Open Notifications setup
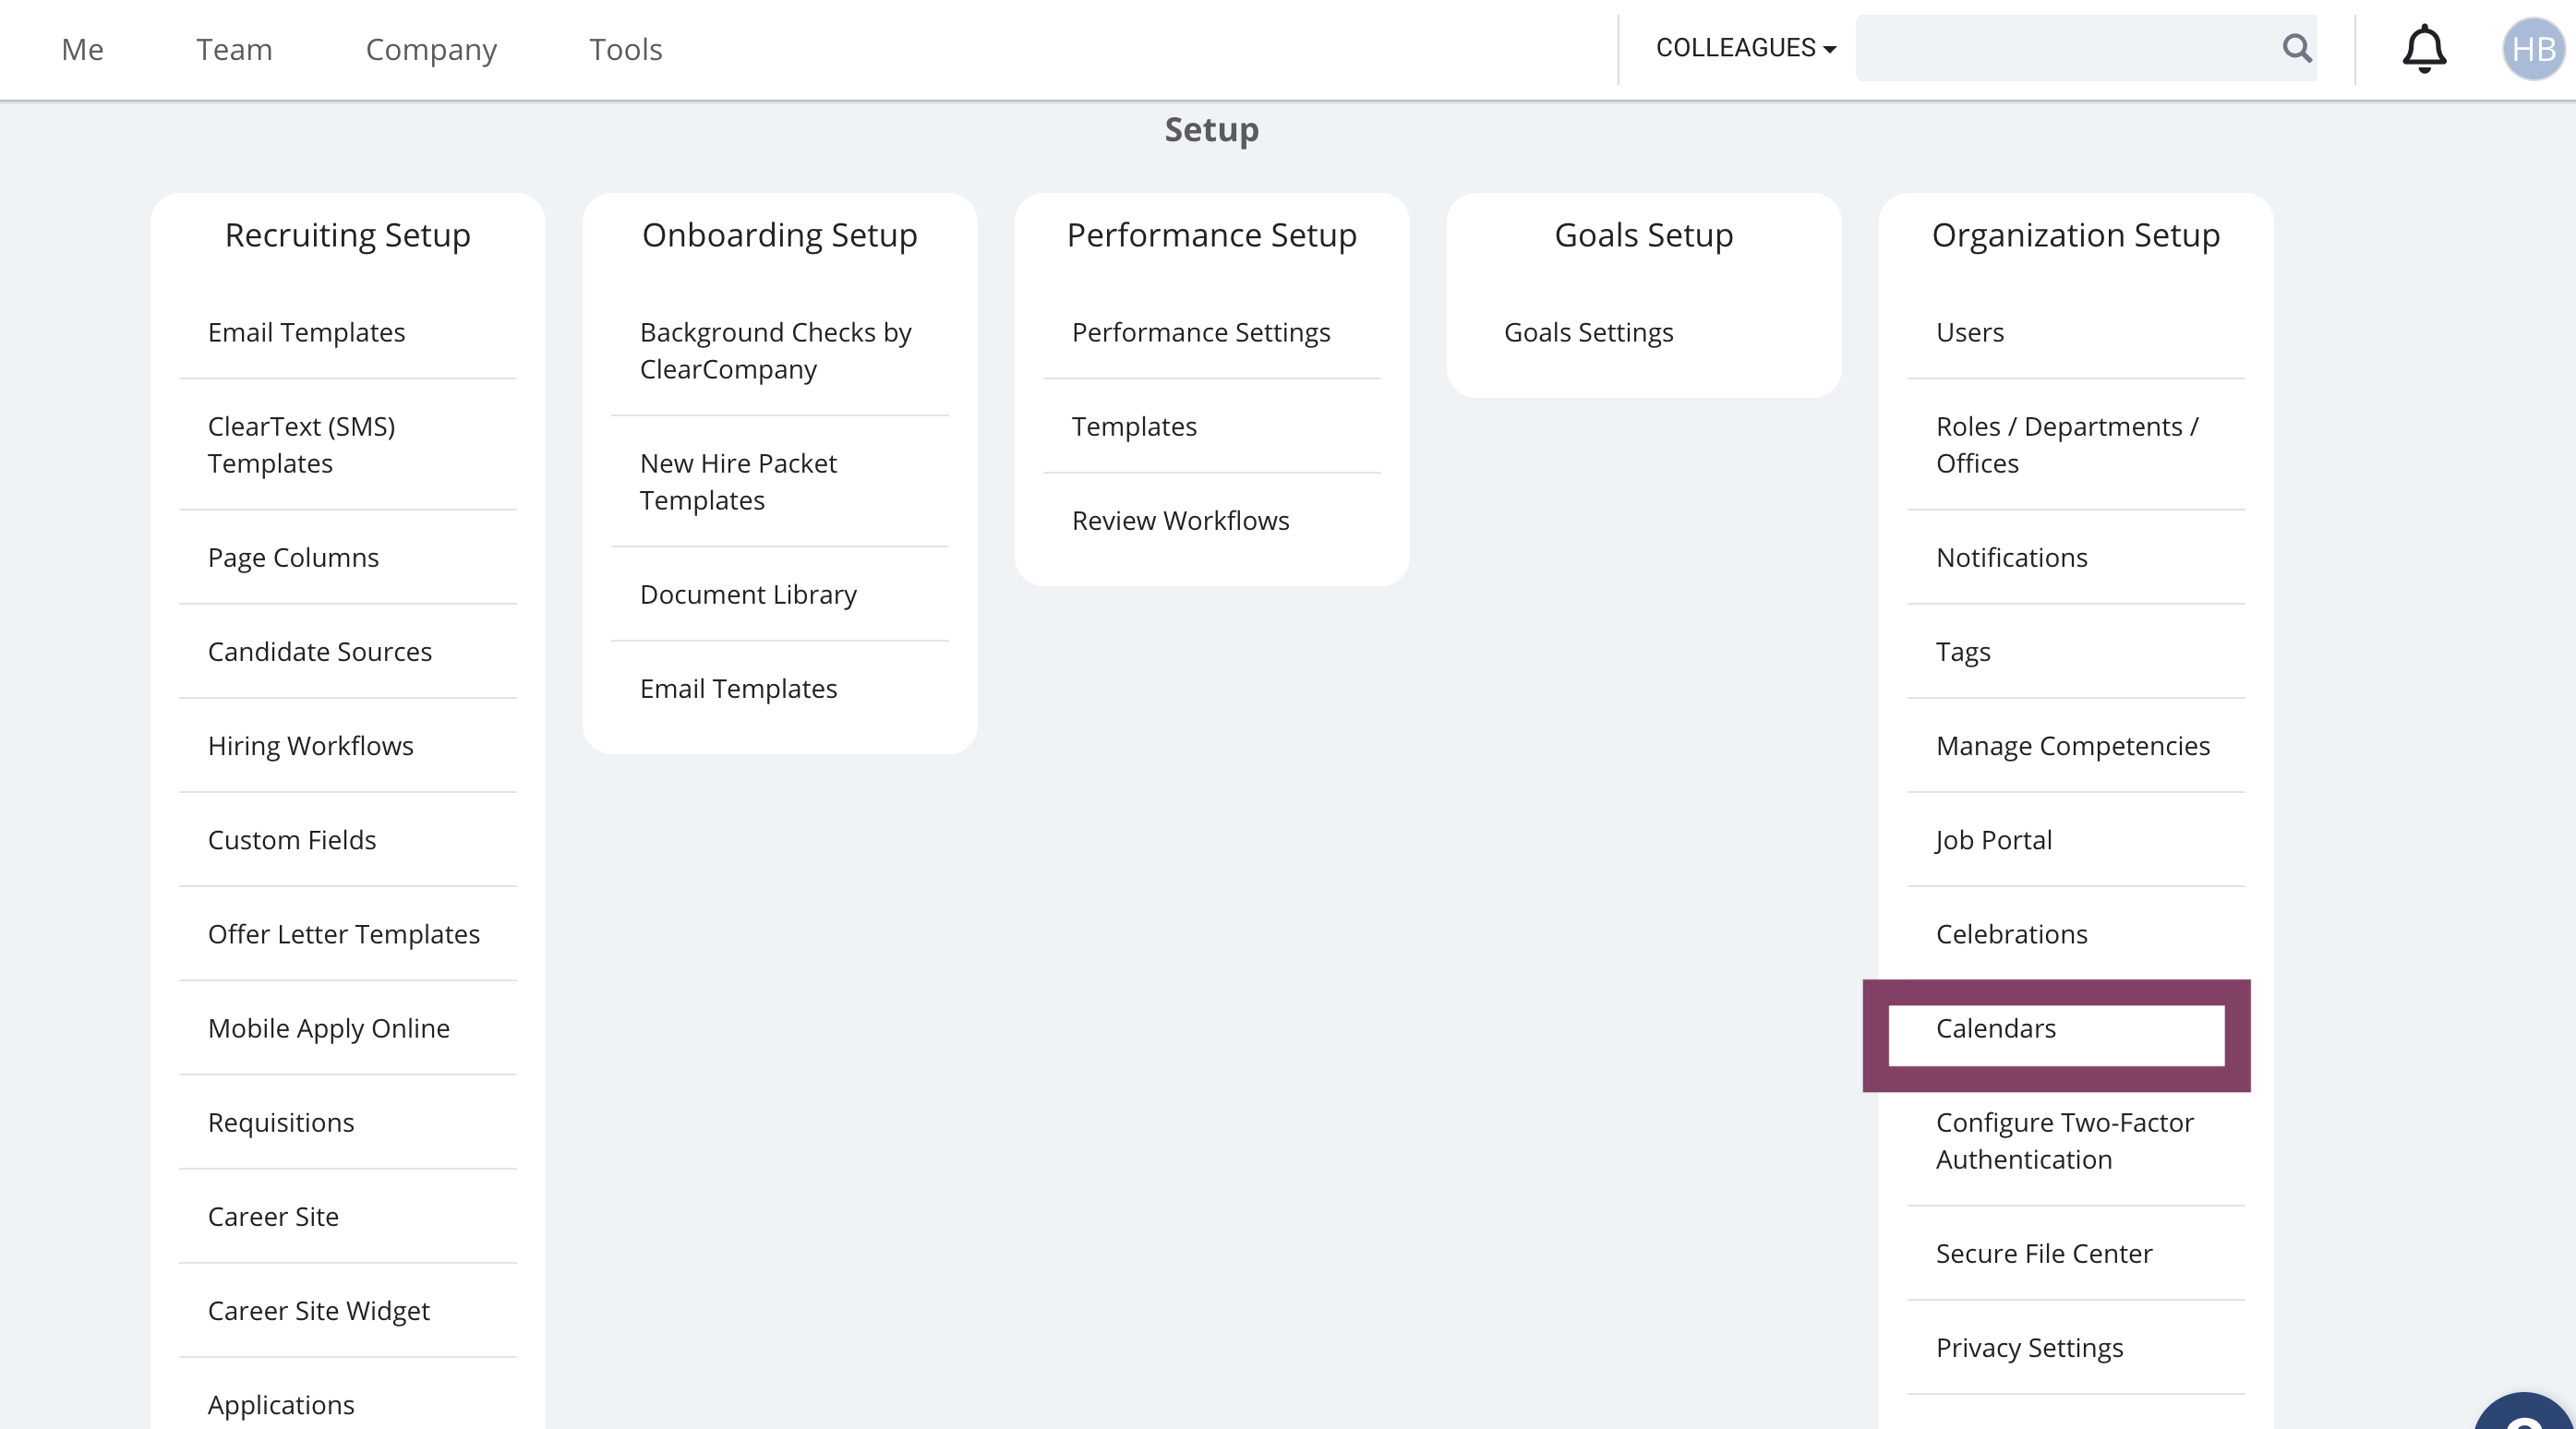Viewport: 2576px width, 1429px height. tap(2012, 557)
